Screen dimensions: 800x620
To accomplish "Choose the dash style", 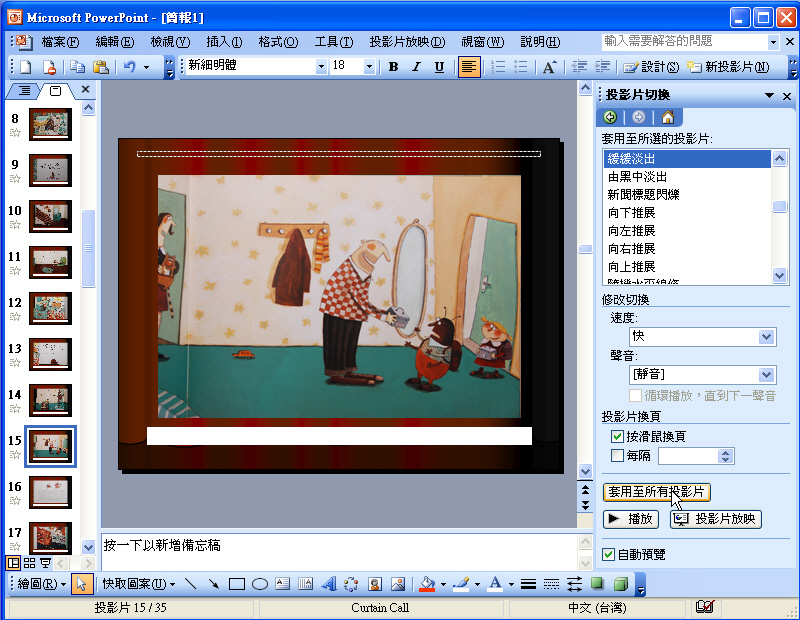I will [x=551, y=584].
